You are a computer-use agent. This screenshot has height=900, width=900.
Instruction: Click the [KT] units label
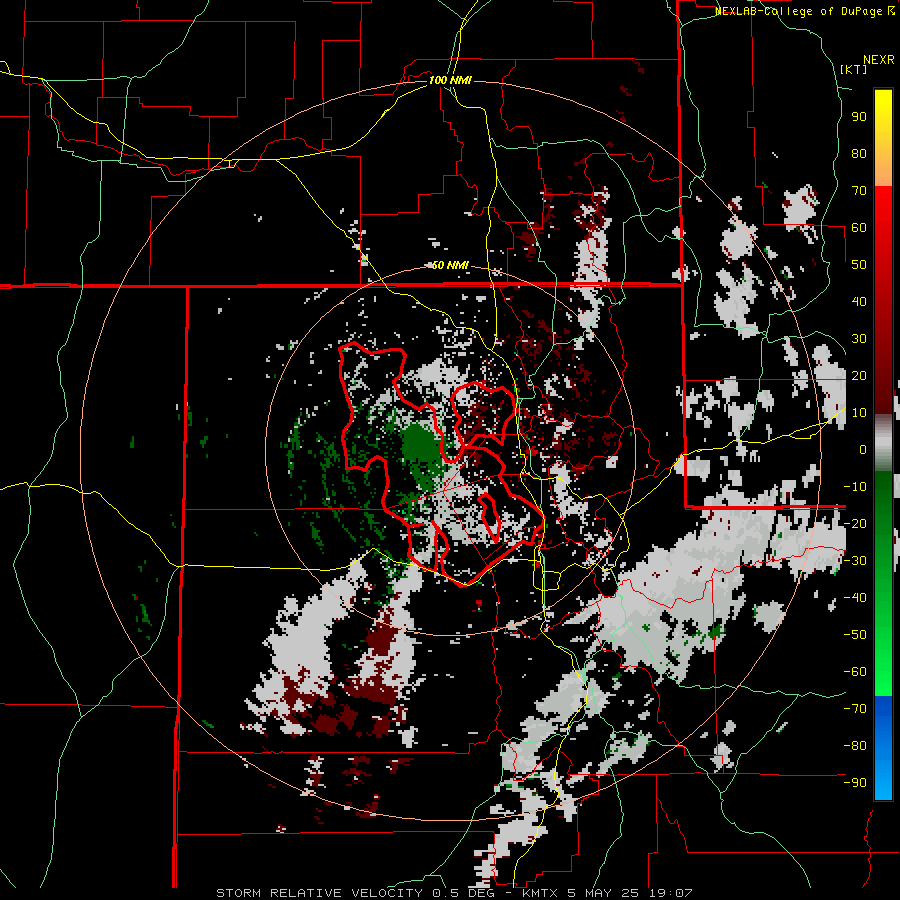click(x=854, y=69)
